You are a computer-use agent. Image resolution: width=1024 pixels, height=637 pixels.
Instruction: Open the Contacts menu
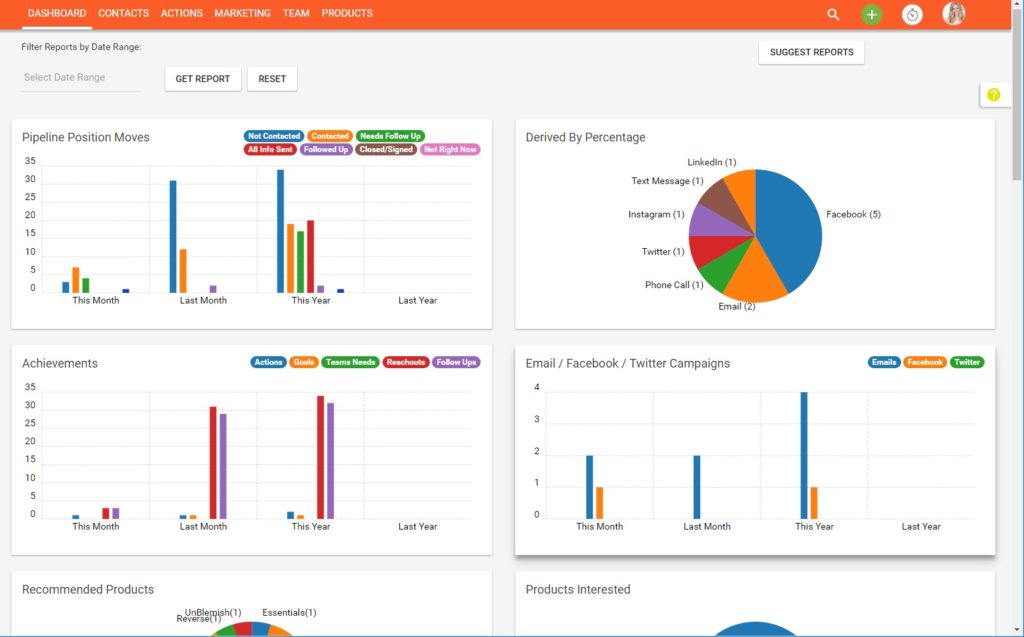click(x=123, y=13)
